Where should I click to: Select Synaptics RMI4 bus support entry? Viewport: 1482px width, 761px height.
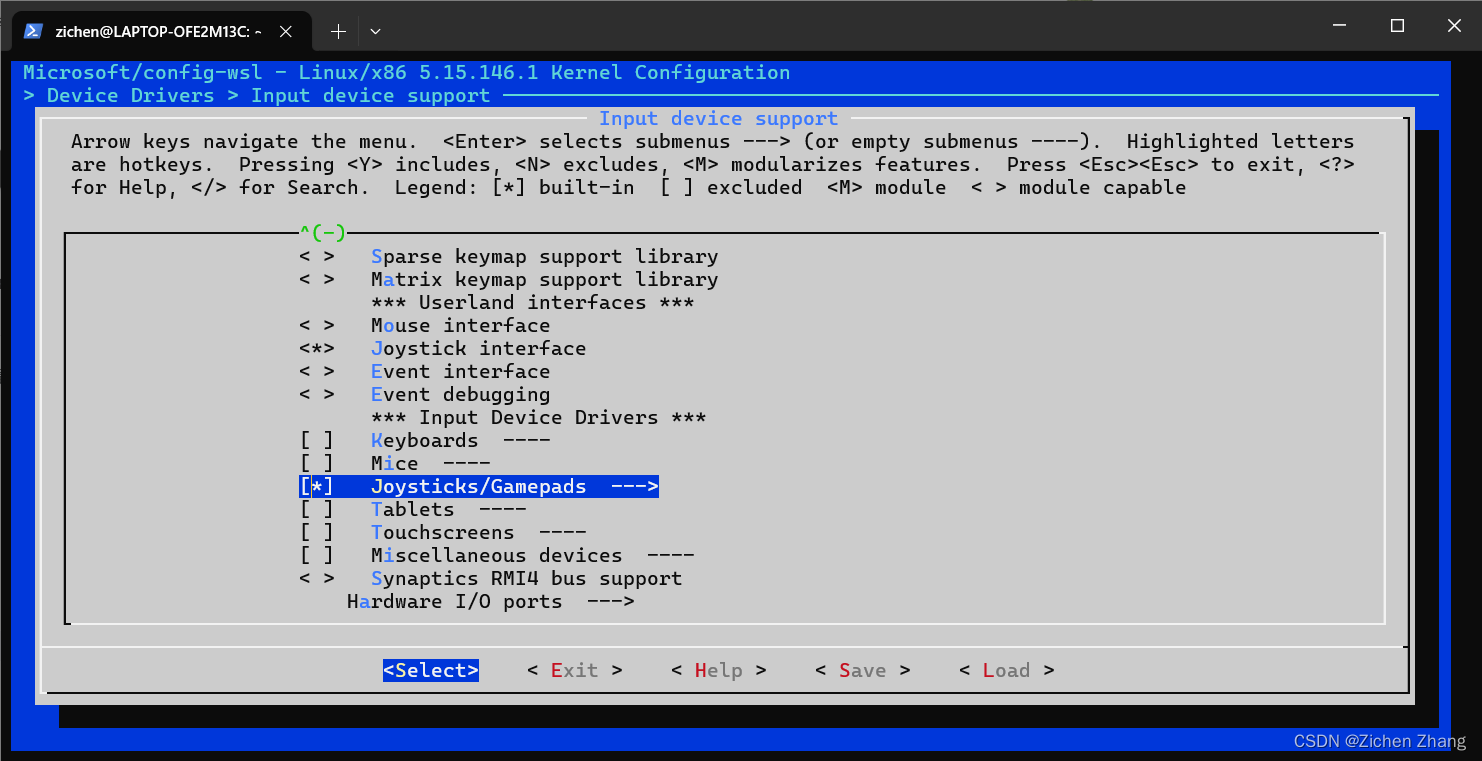[x=526, y=579]
